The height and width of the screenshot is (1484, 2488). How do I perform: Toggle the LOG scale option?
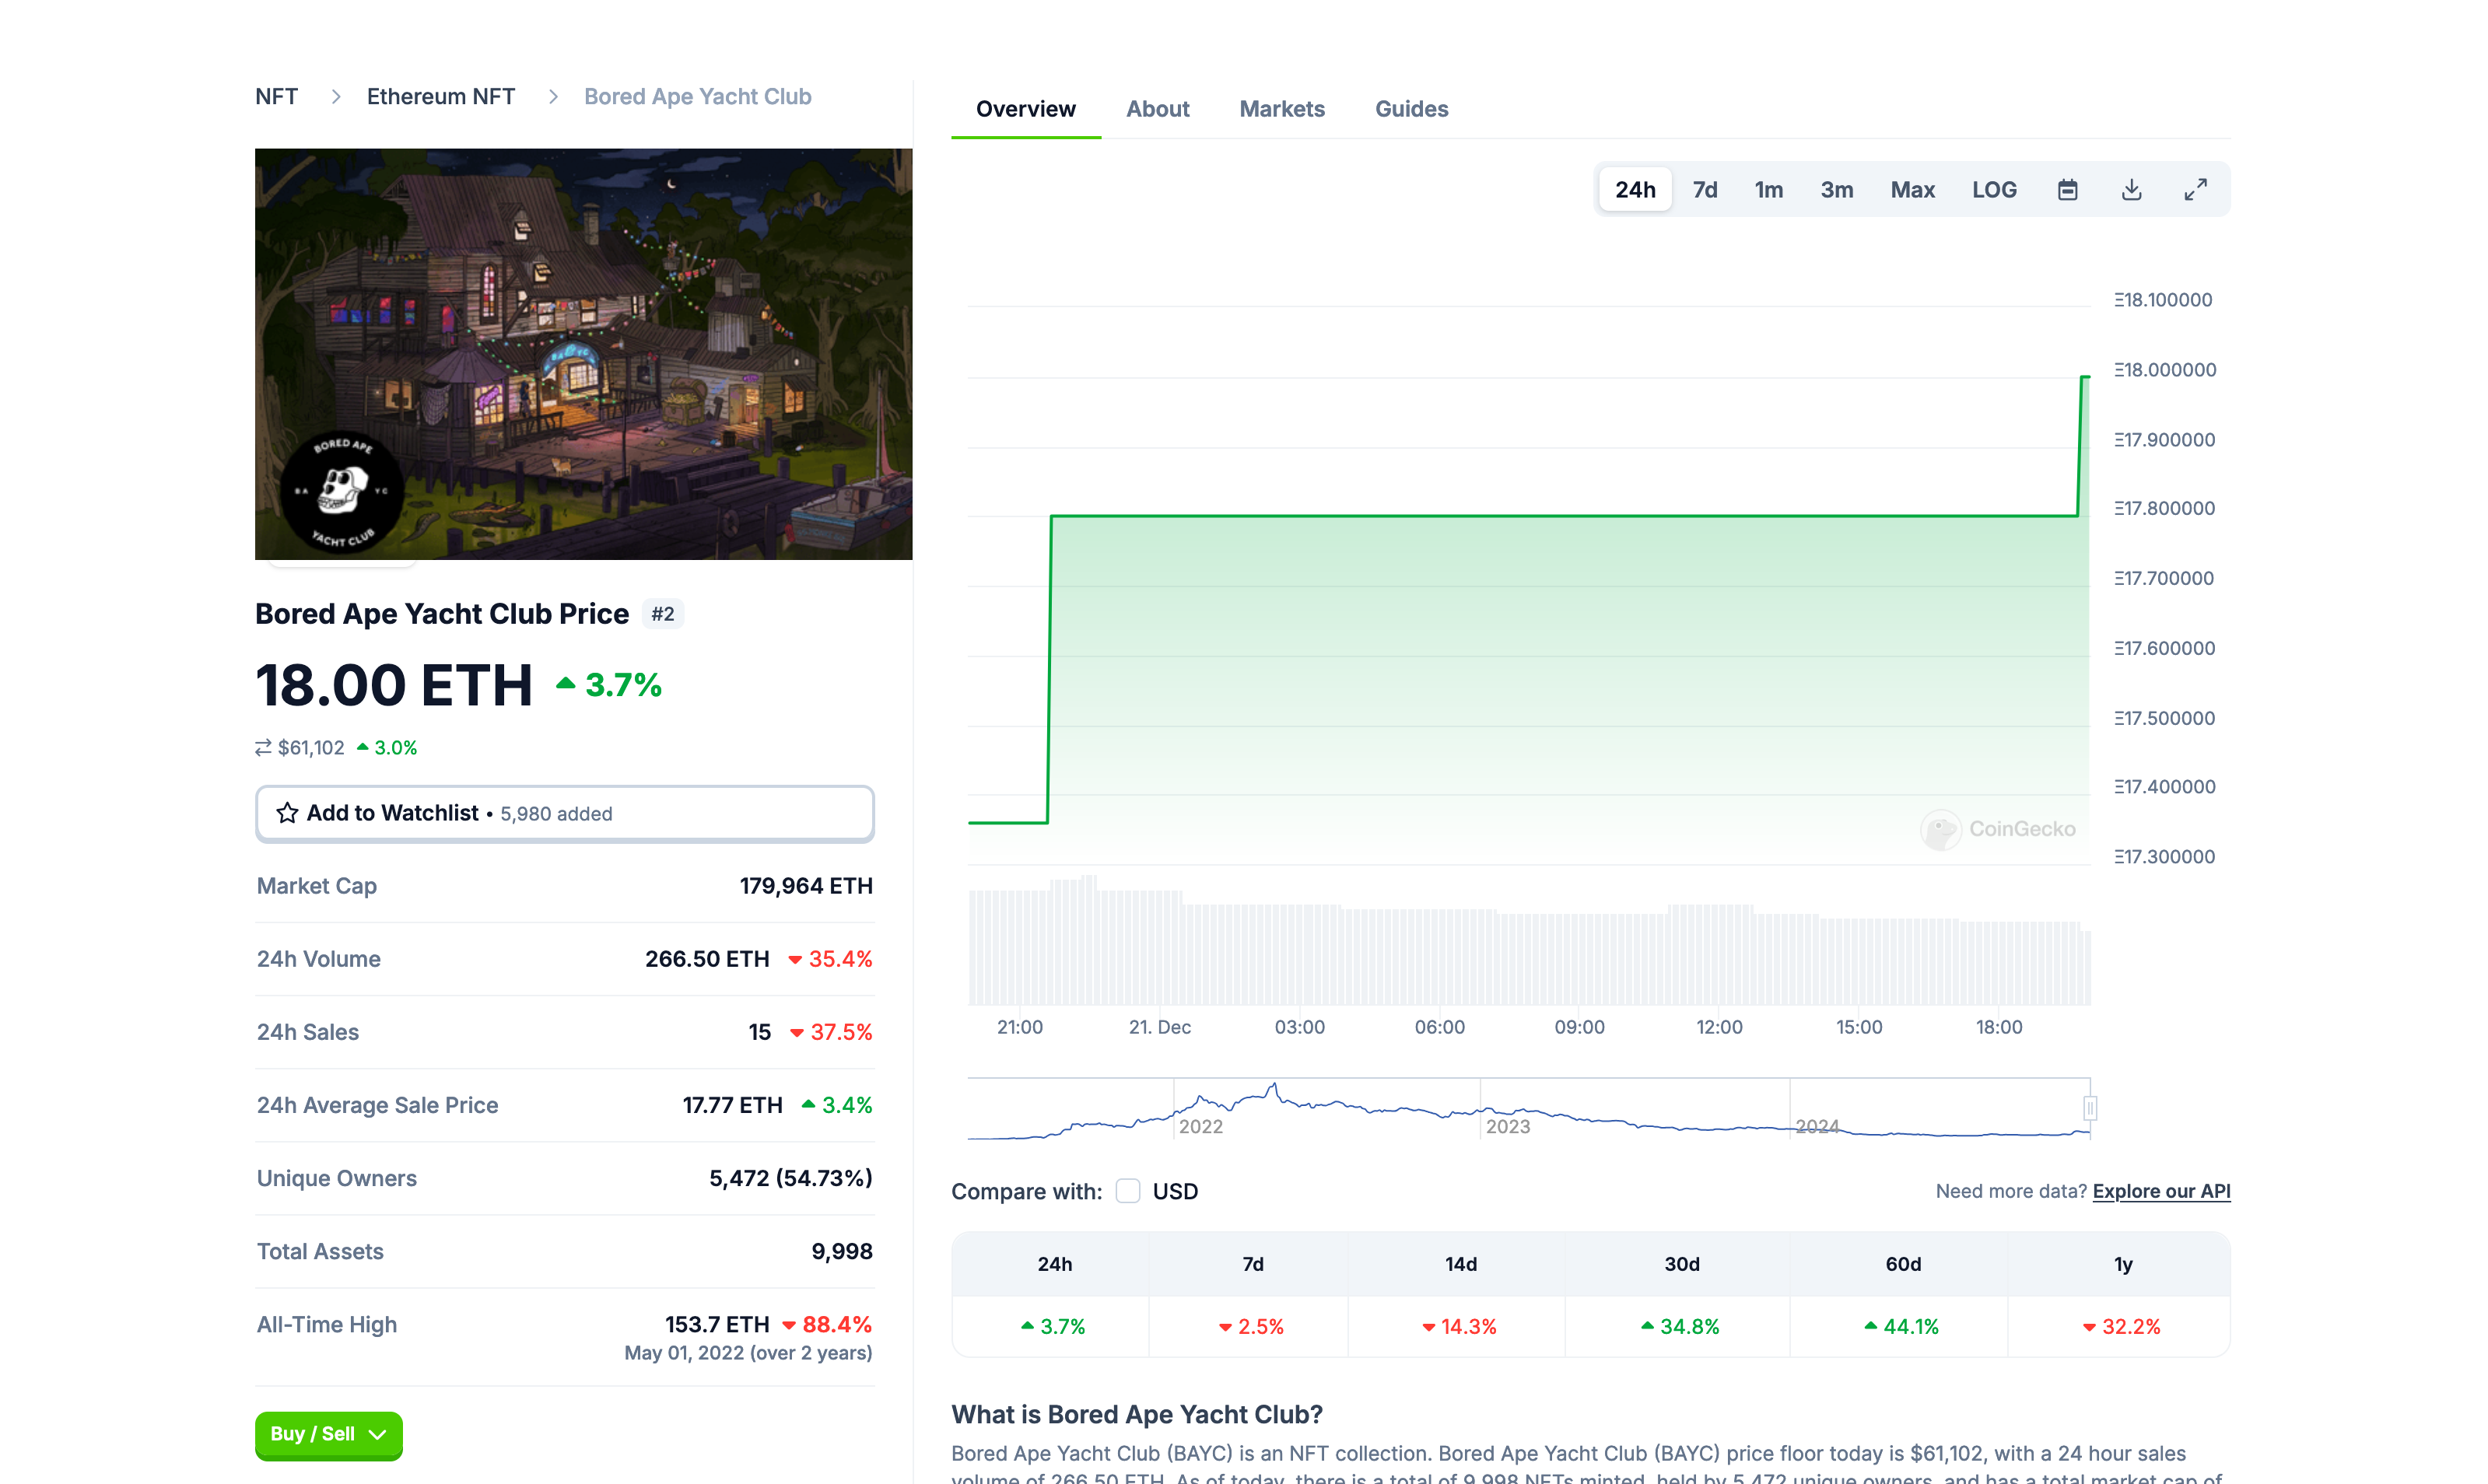point(1994,190)
